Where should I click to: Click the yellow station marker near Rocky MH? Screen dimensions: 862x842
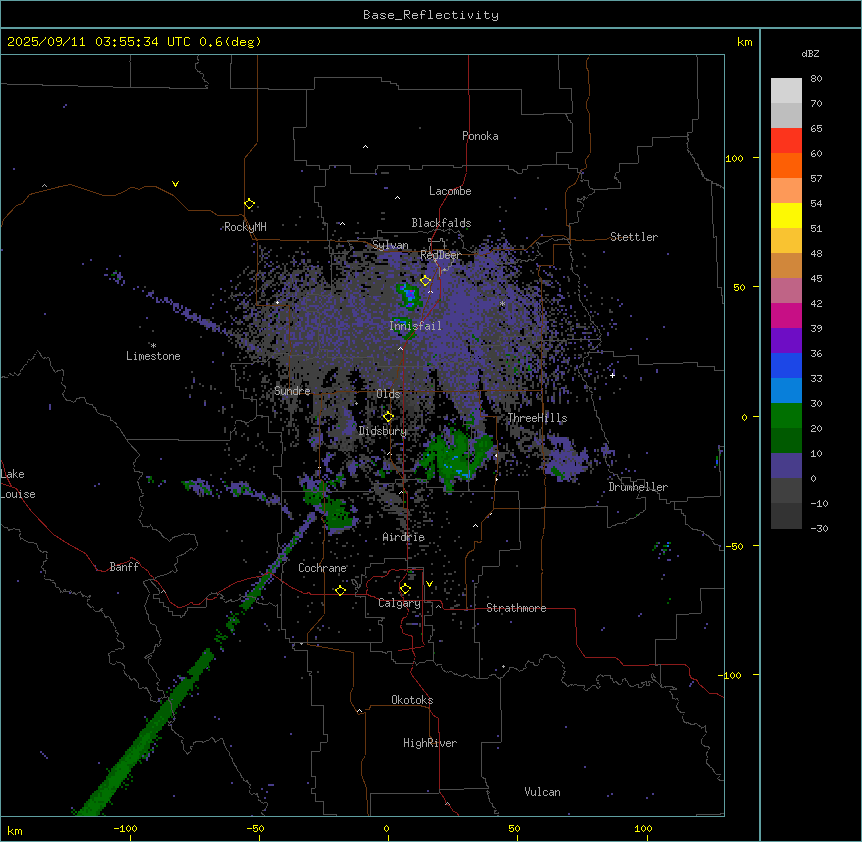tap(249, 204)
